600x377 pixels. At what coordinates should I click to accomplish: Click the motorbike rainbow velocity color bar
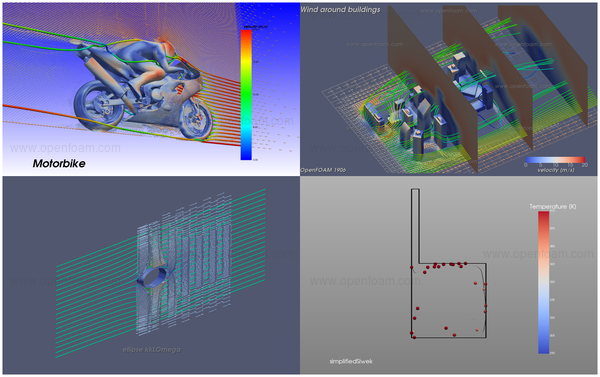click(246, 95)
